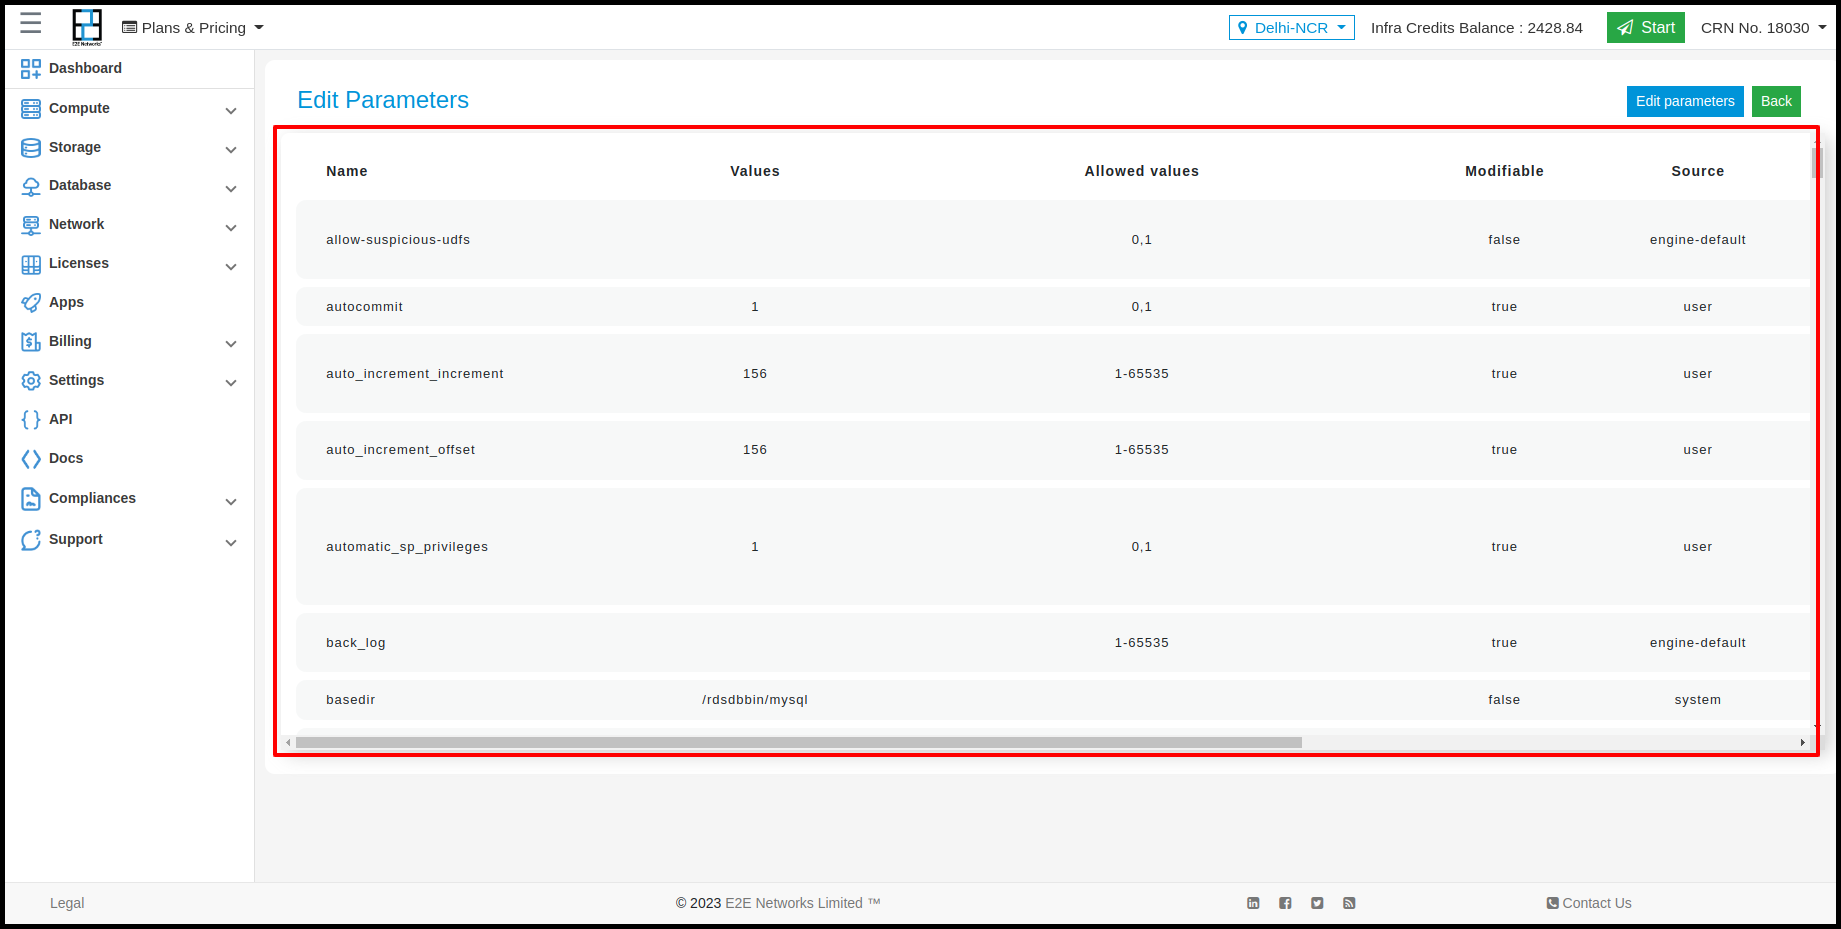This screenshot has width=1841, height=929.
Task: Open the RSS feed footer icon
Action: pos(1349,903)
